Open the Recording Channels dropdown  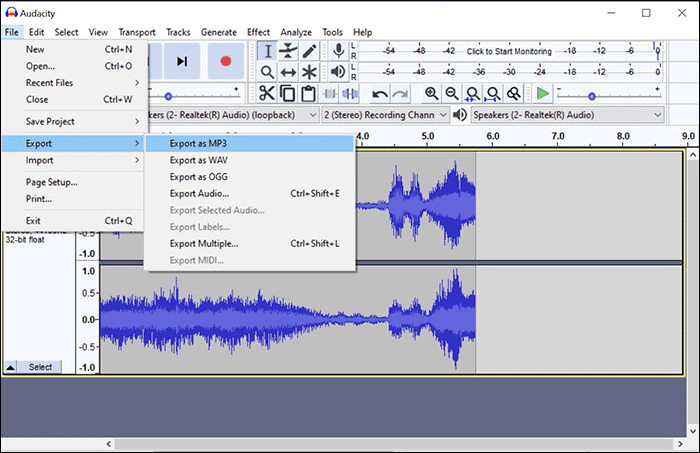click(383, 115)
